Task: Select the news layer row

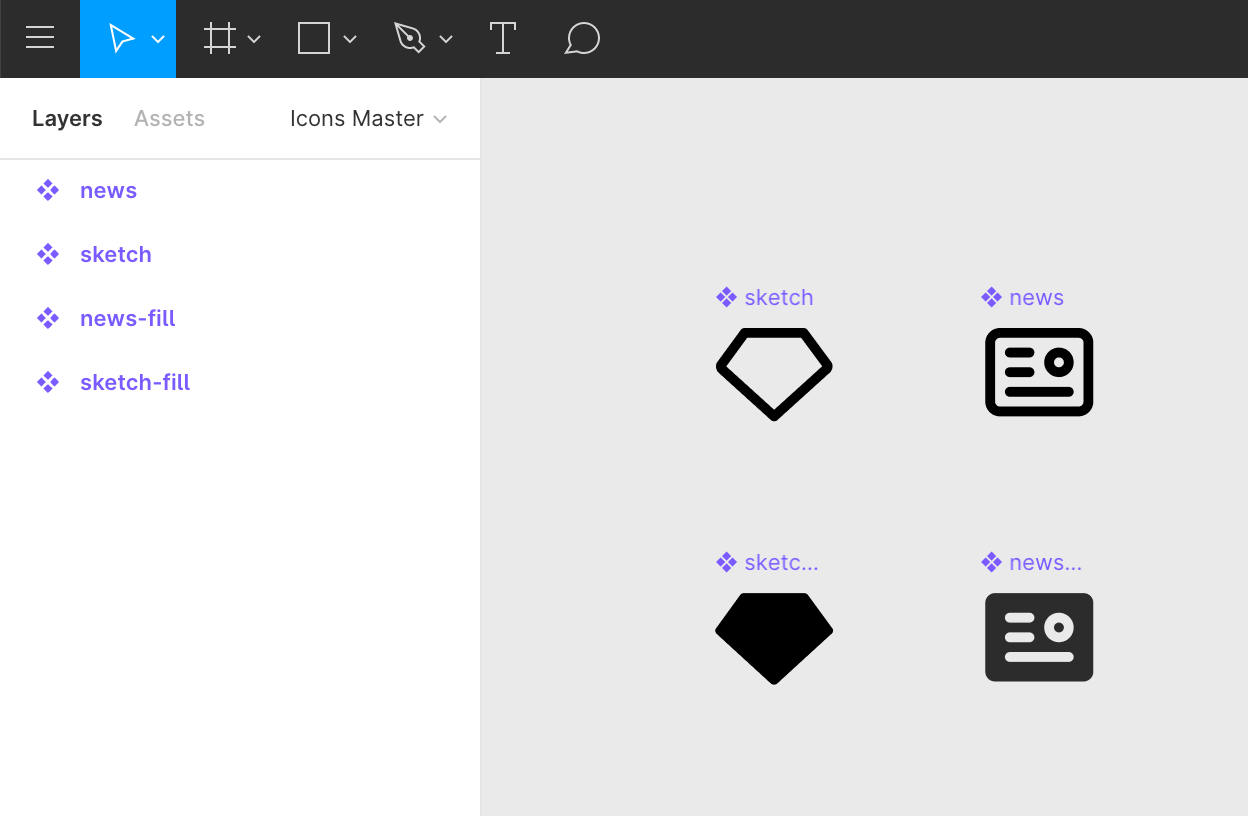Action: click(x=240, y=190)
